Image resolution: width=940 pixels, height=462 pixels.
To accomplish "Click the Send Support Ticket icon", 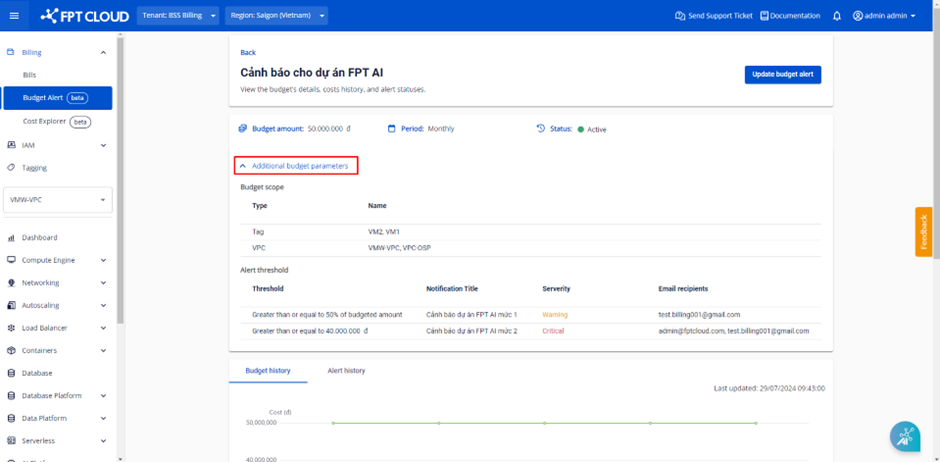I will tap(680, 16).
